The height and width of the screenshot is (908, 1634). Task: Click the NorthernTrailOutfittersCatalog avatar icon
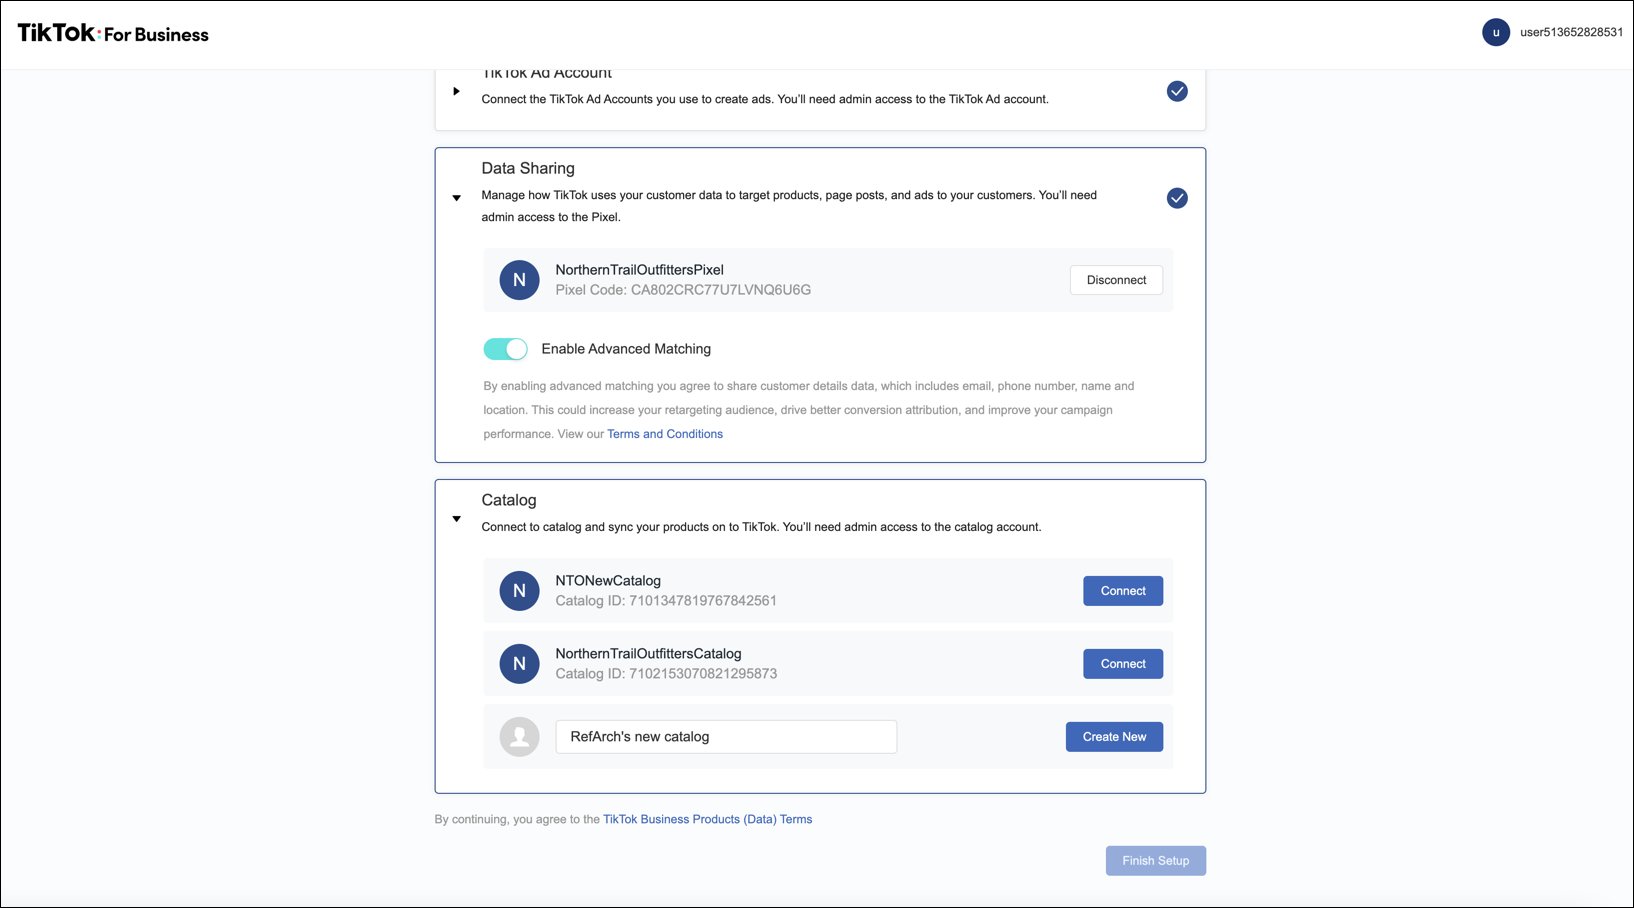point(519,664)
